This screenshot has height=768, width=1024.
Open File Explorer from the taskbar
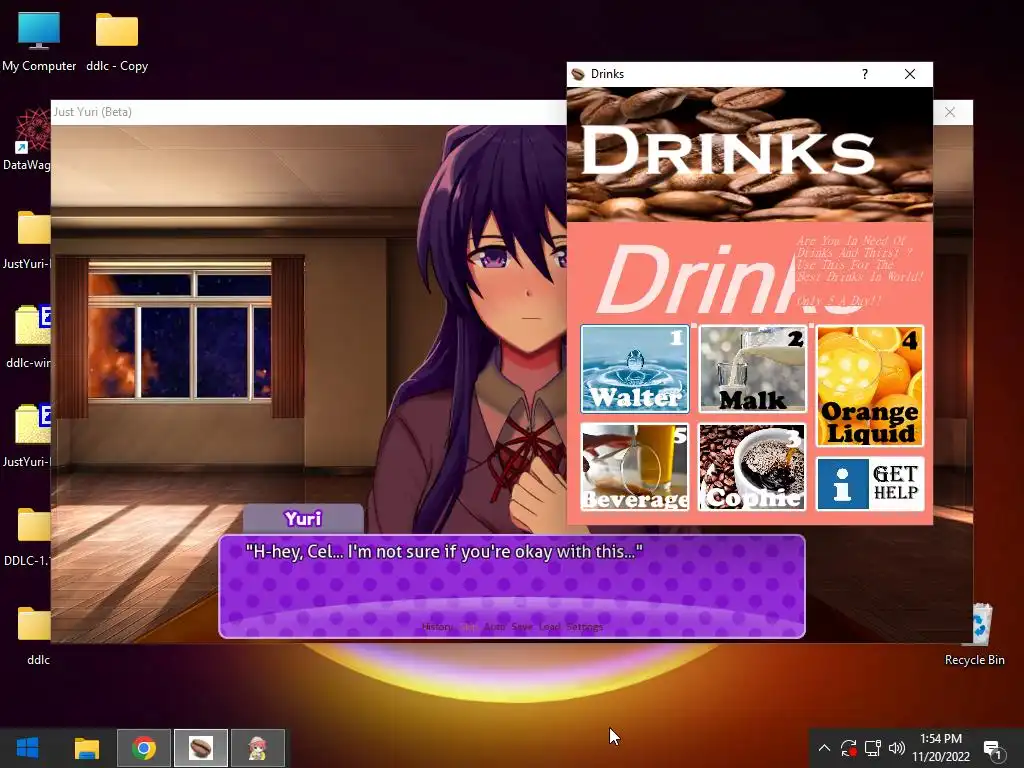click(x=86, y=748)
